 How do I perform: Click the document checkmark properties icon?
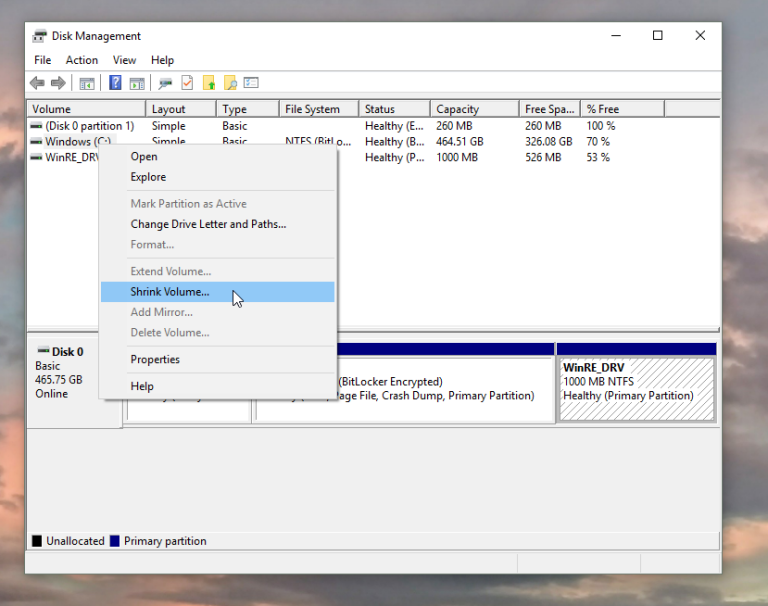187,83
